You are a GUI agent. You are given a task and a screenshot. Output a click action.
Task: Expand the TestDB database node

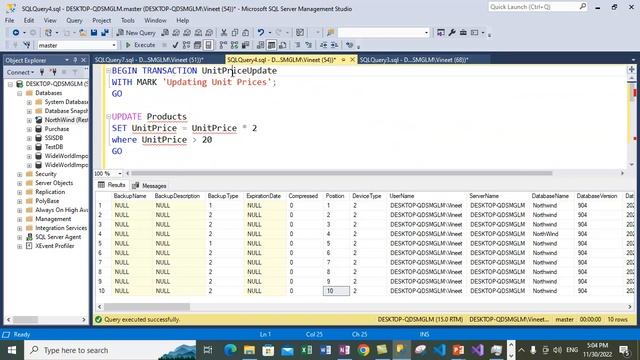[x=29, y=147]
